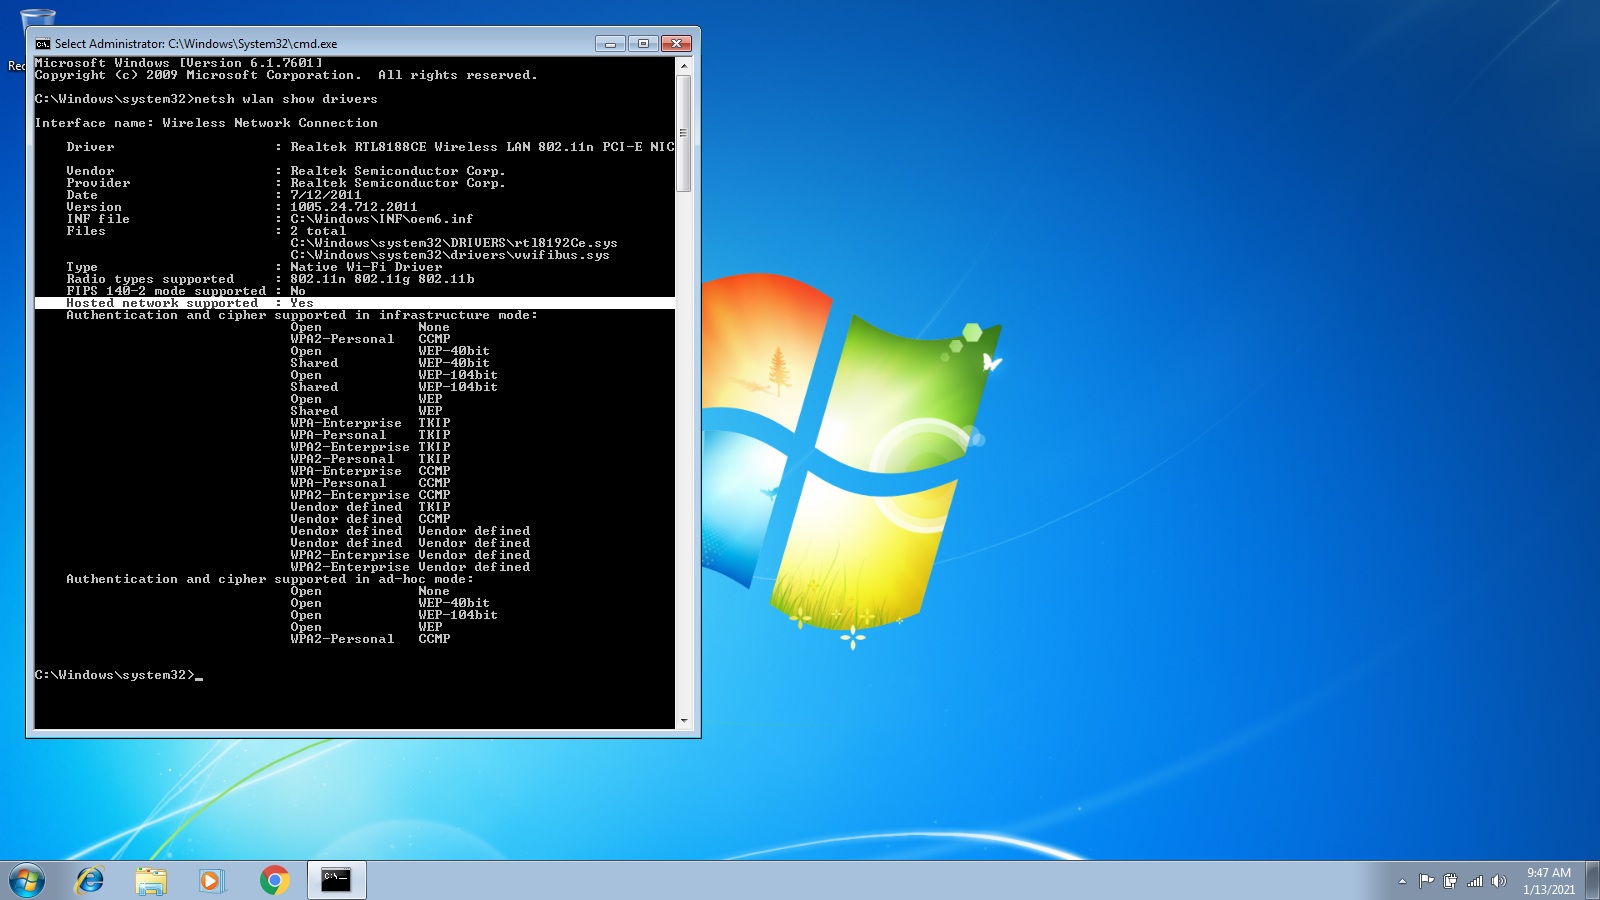The image size is (1600, 900).
Task: Select the cmd.exe window icon on the taskbar
Action: coord(335,880)
